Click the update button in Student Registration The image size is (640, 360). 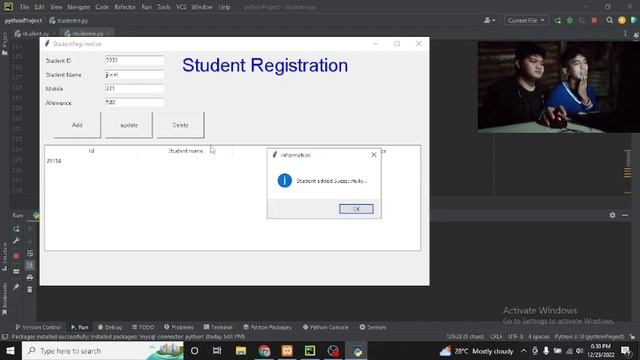click(x=129, y=125)
